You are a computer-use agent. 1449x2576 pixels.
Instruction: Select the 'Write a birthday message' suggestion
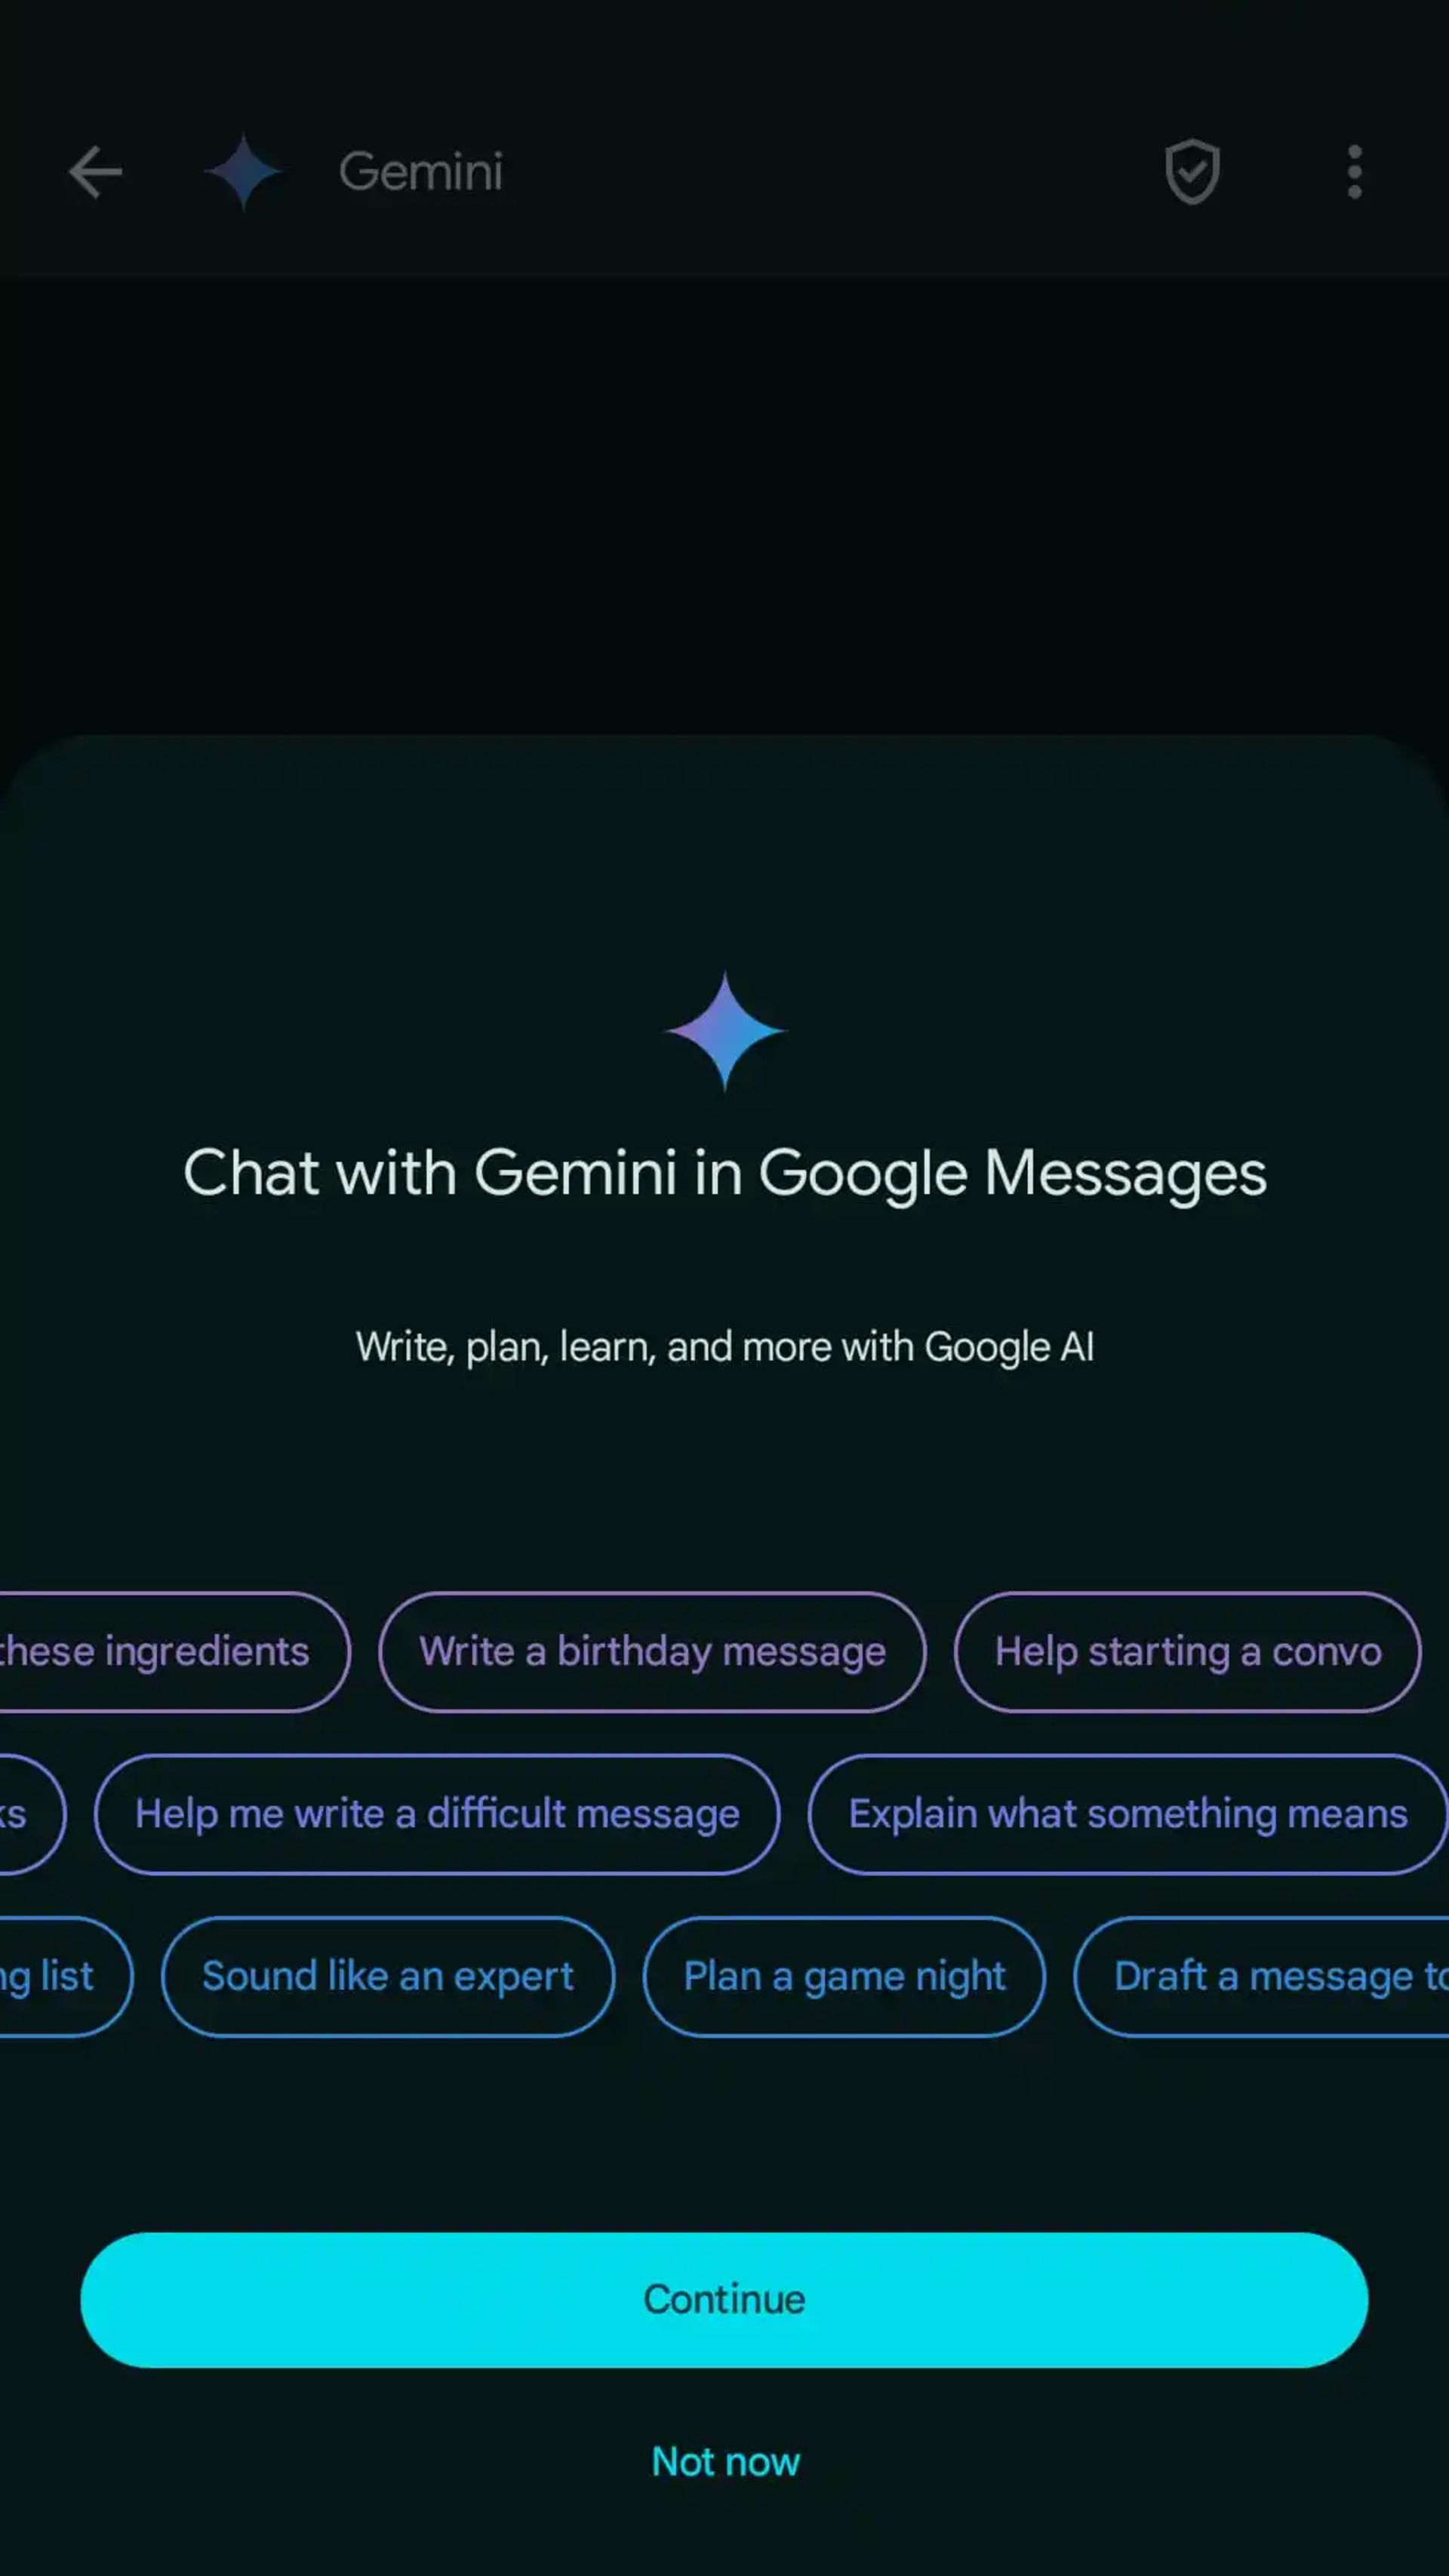click(x=651, y=1651)
